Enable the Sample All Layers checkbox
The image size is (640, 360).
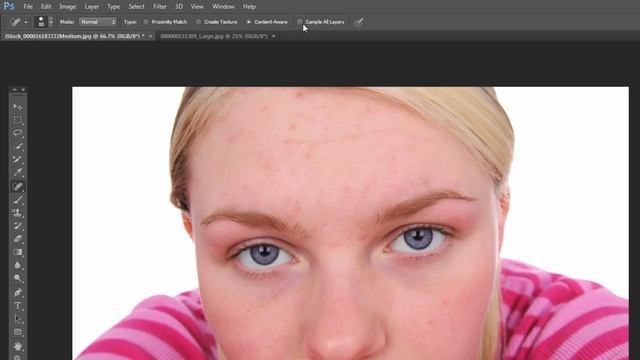(300, 22)
